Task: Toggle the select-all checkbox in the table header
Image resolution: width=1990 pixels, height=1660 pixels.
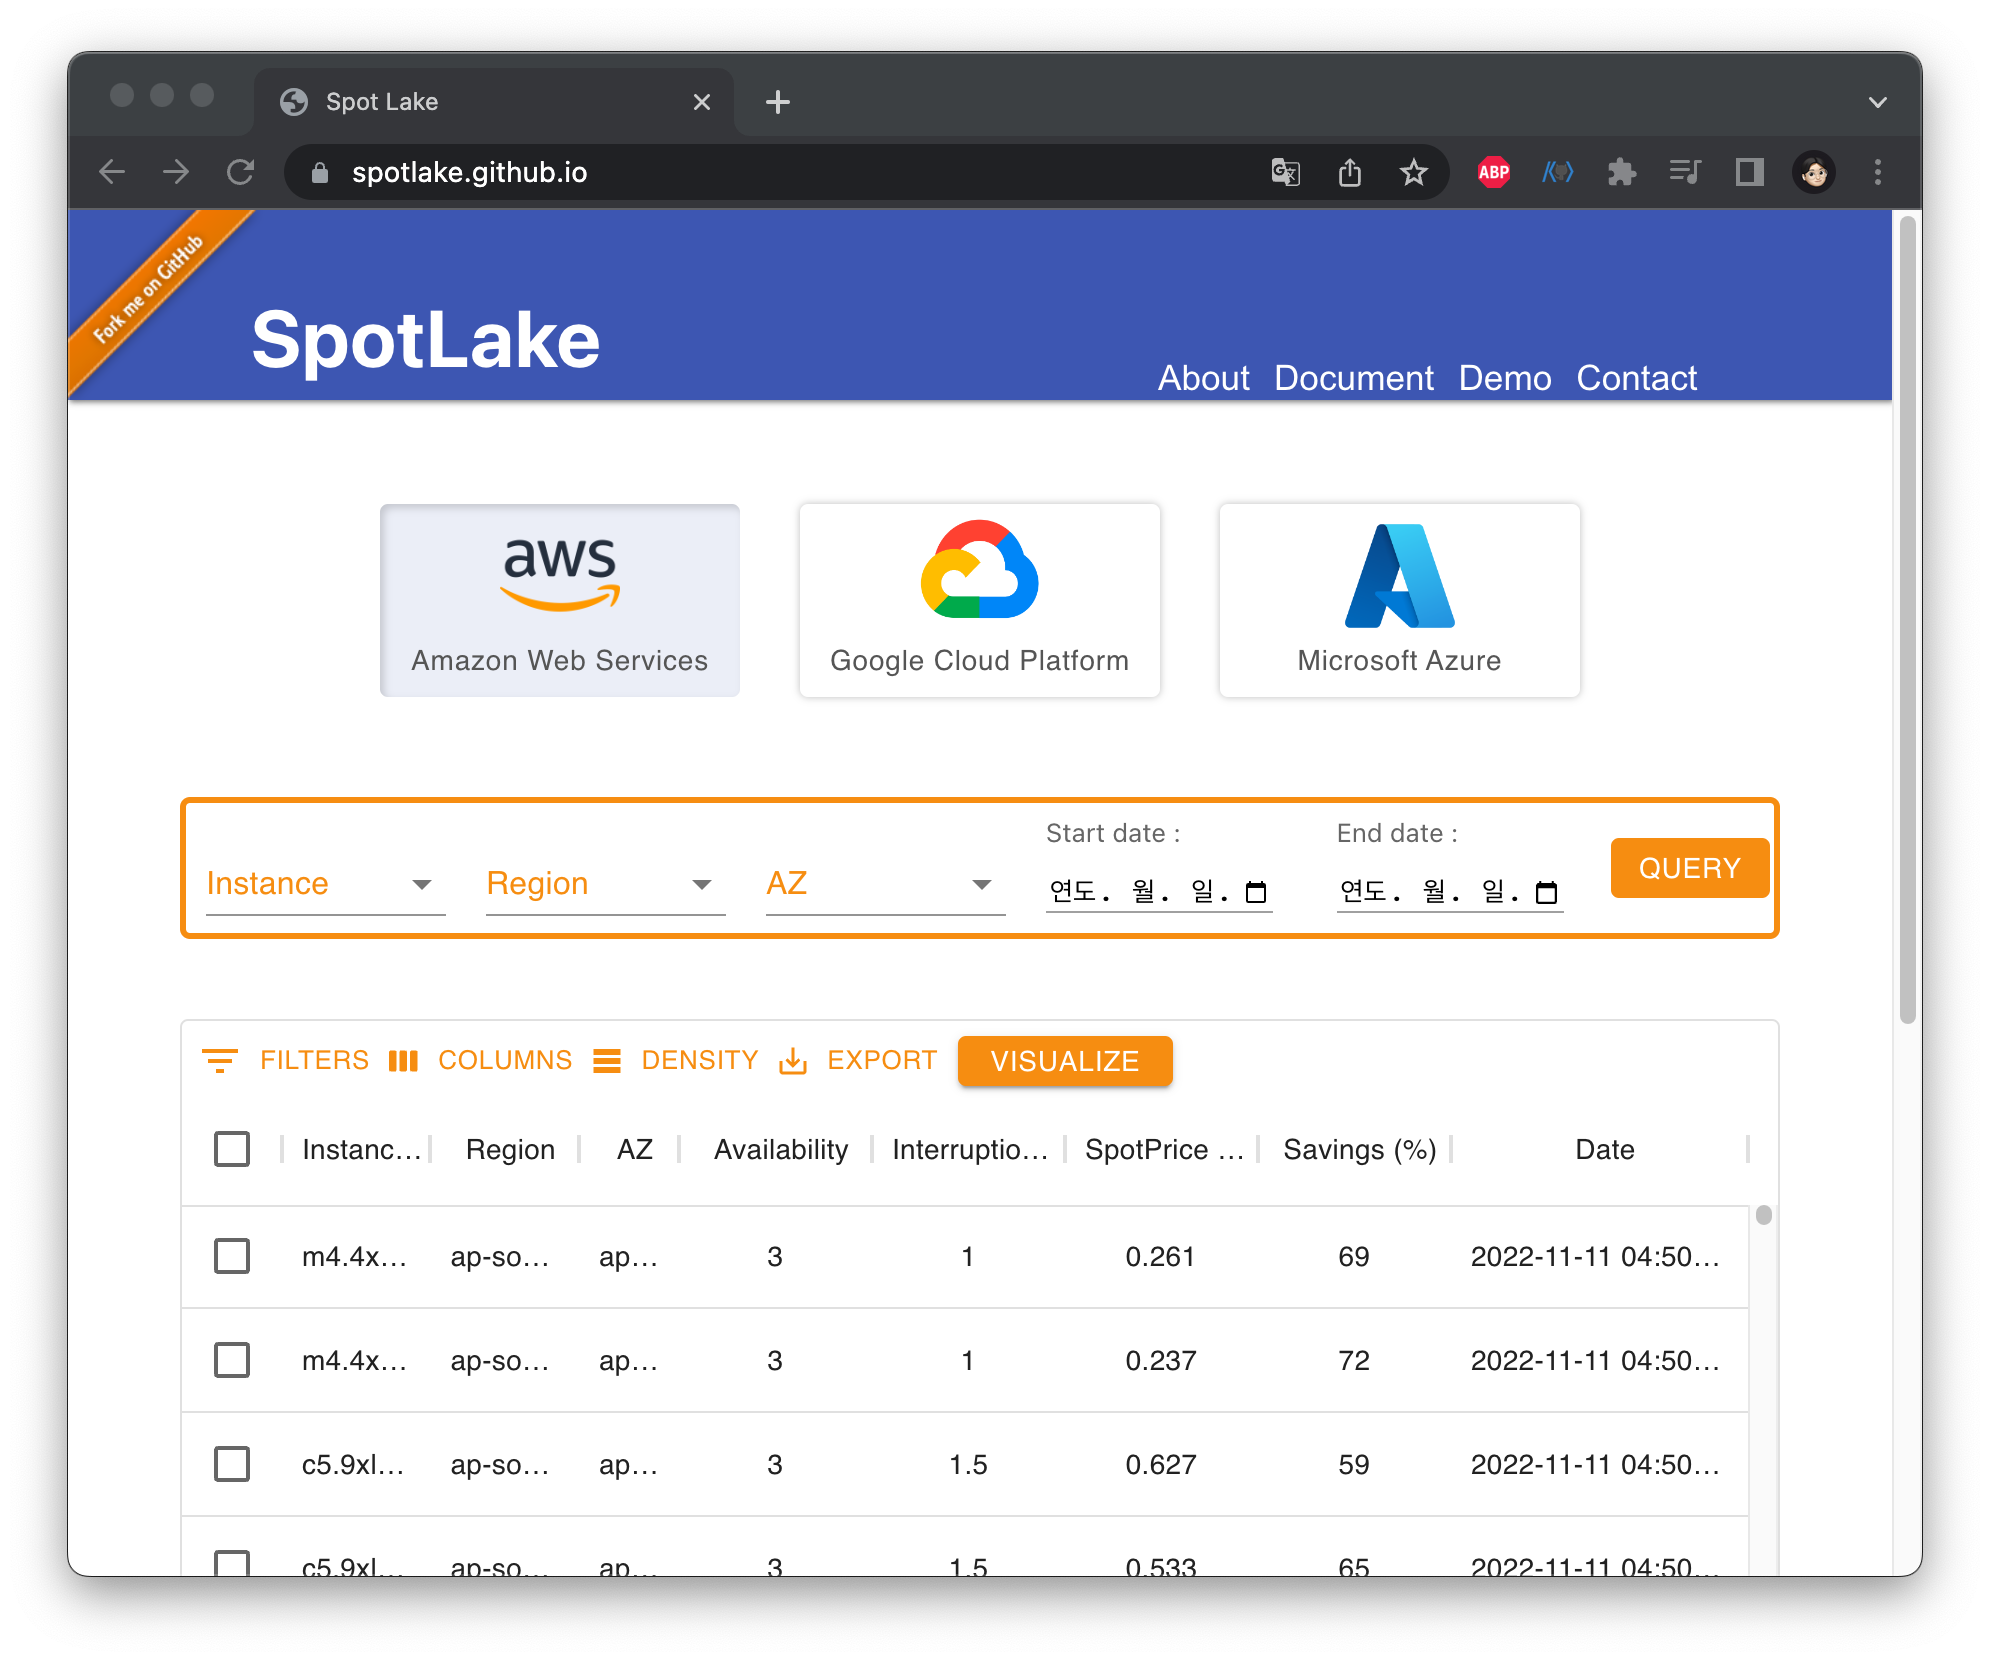Action: tap(231, 1149)
